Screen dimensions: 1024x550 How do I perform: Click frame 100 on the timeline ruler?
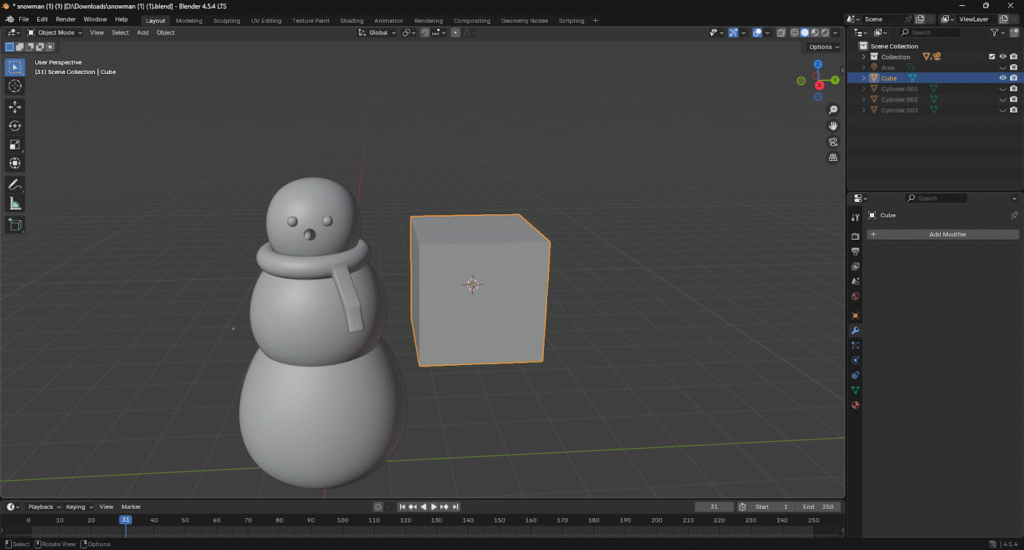tap(342, 520)
